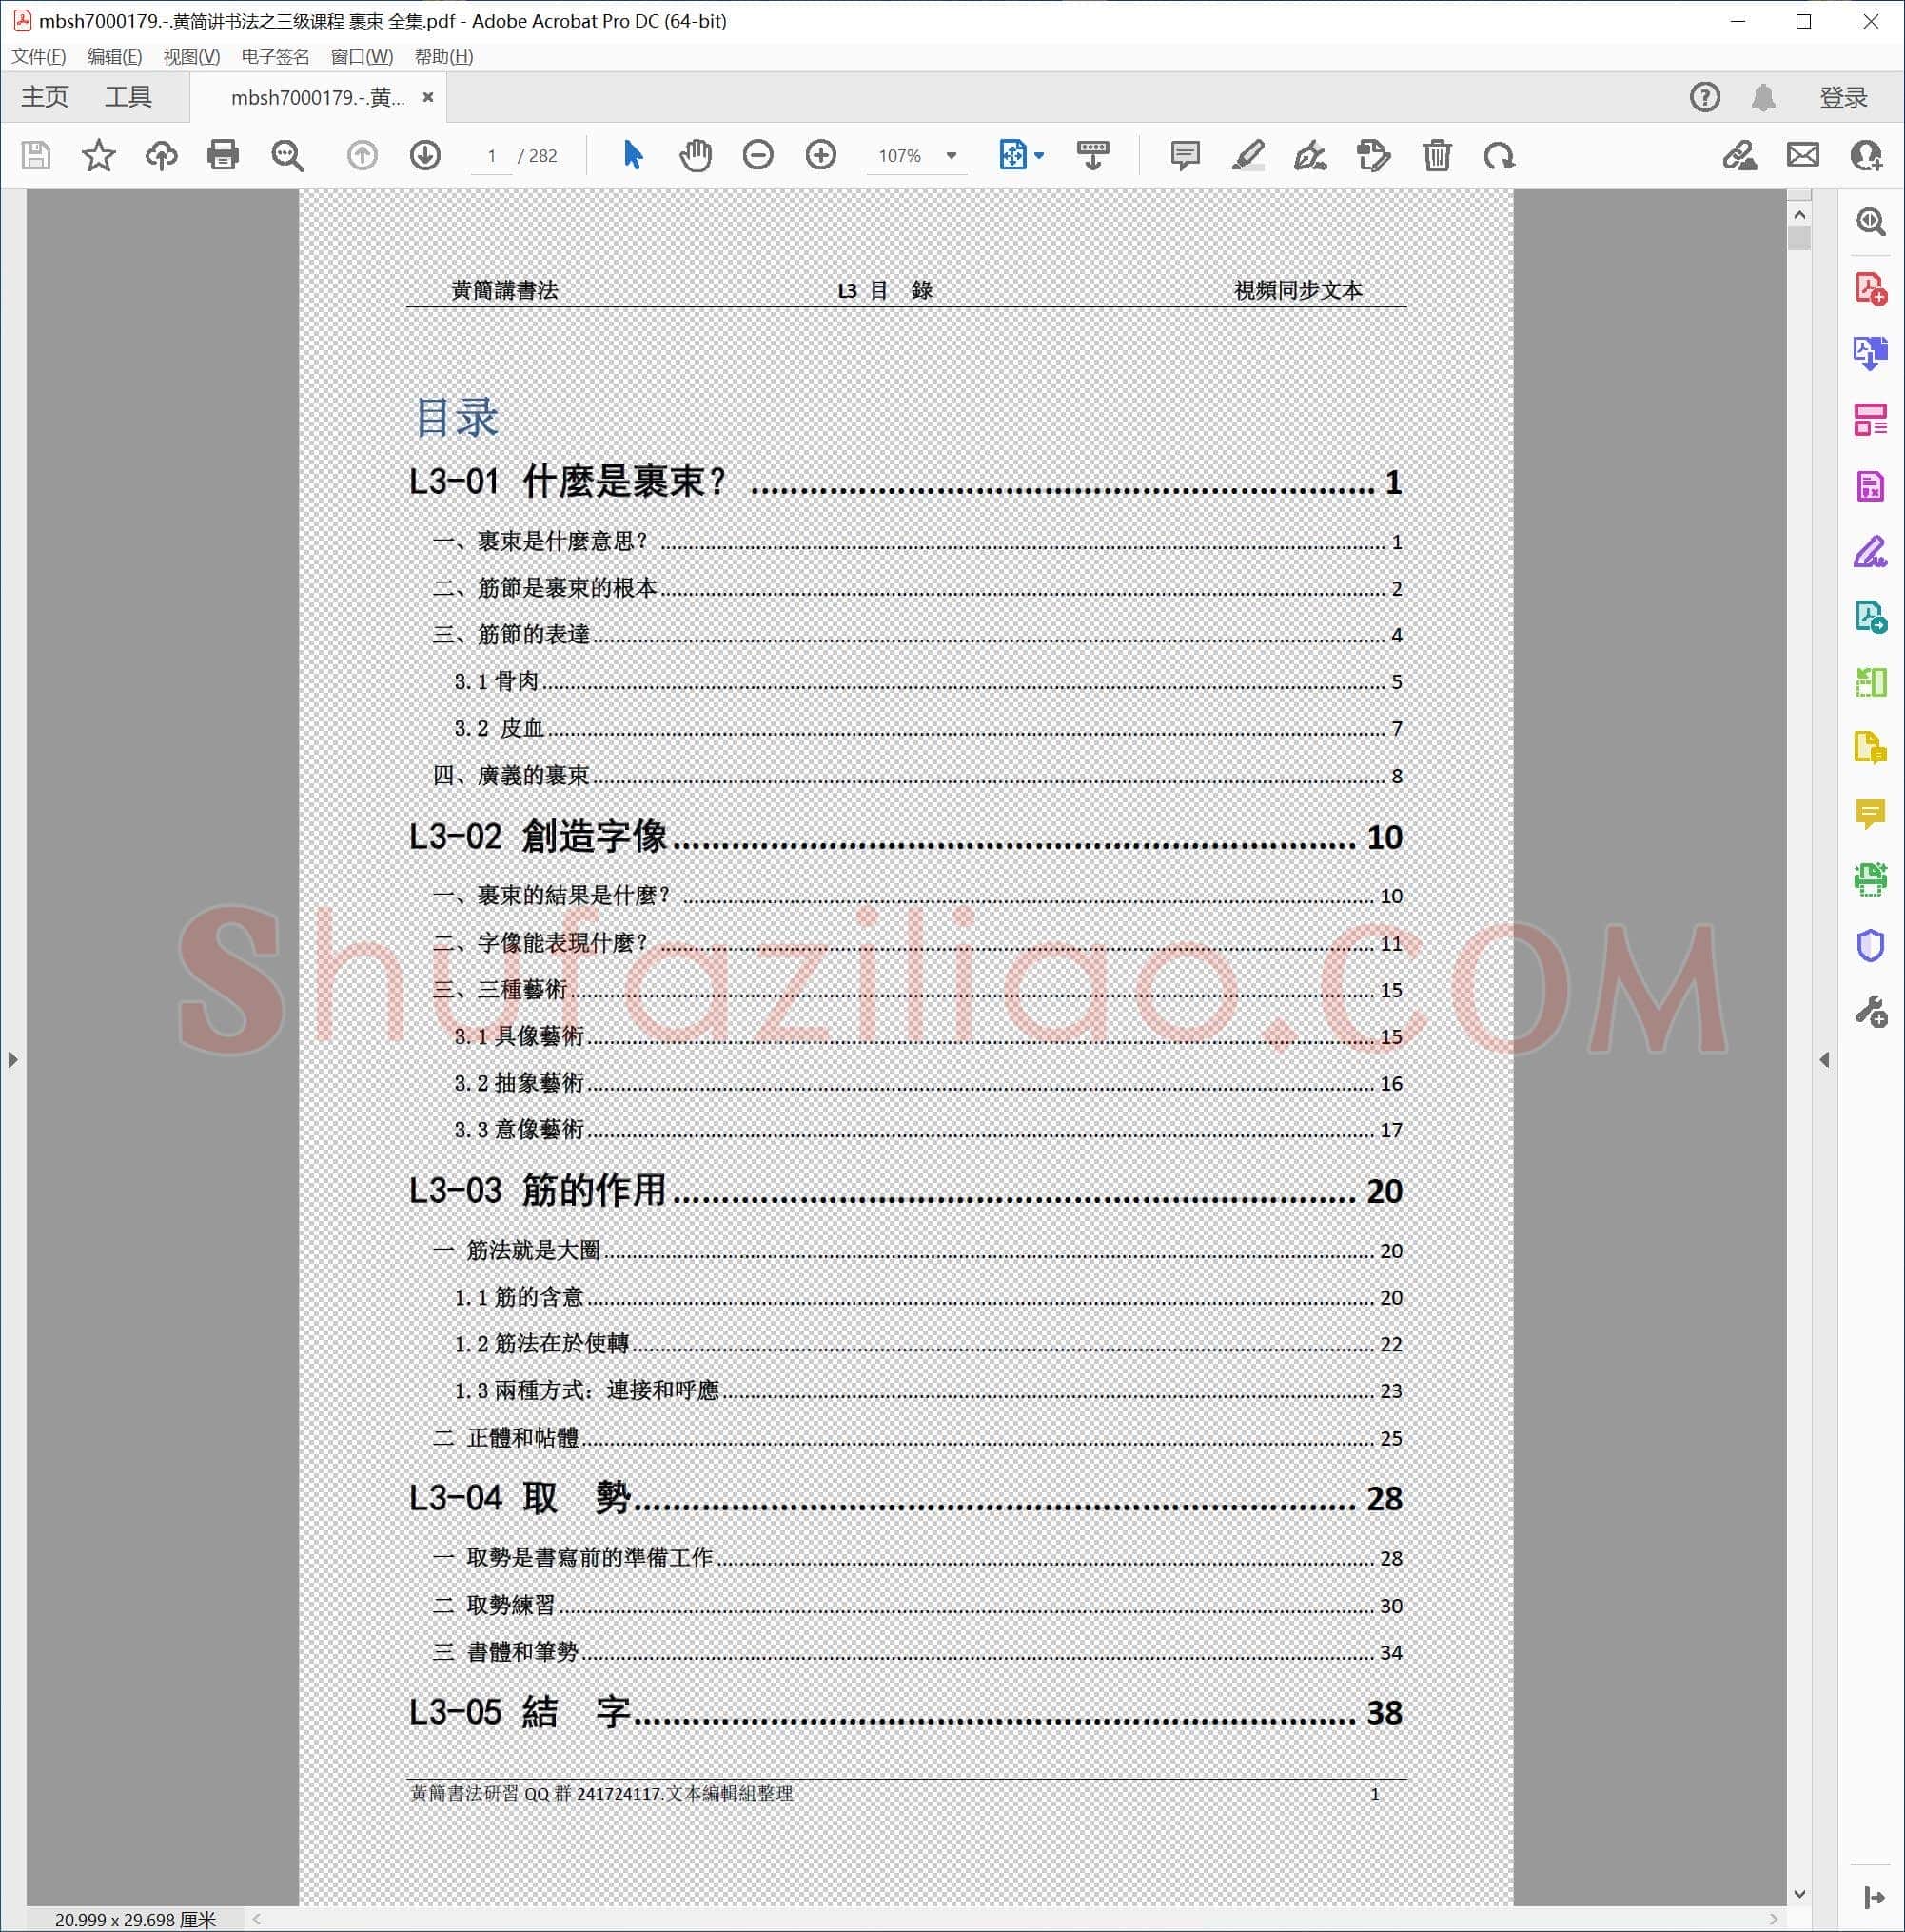Jump to L3-03 筋的作用 entry

tap(906, 1191)
